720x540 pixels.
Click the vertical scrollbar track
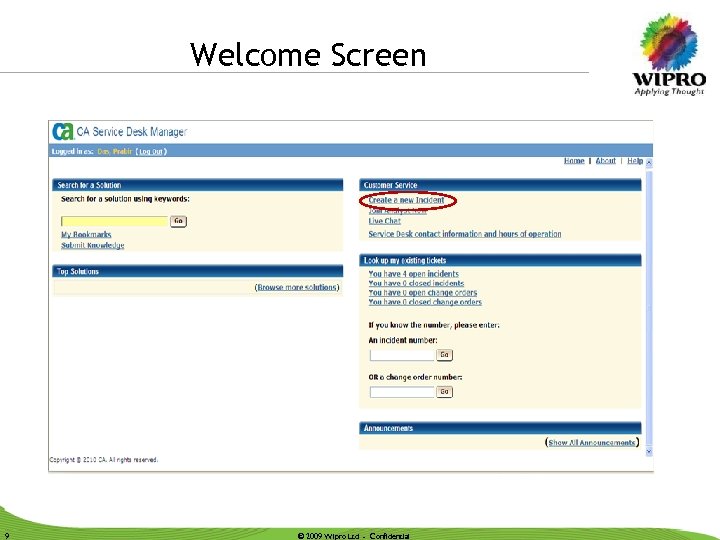649,308
